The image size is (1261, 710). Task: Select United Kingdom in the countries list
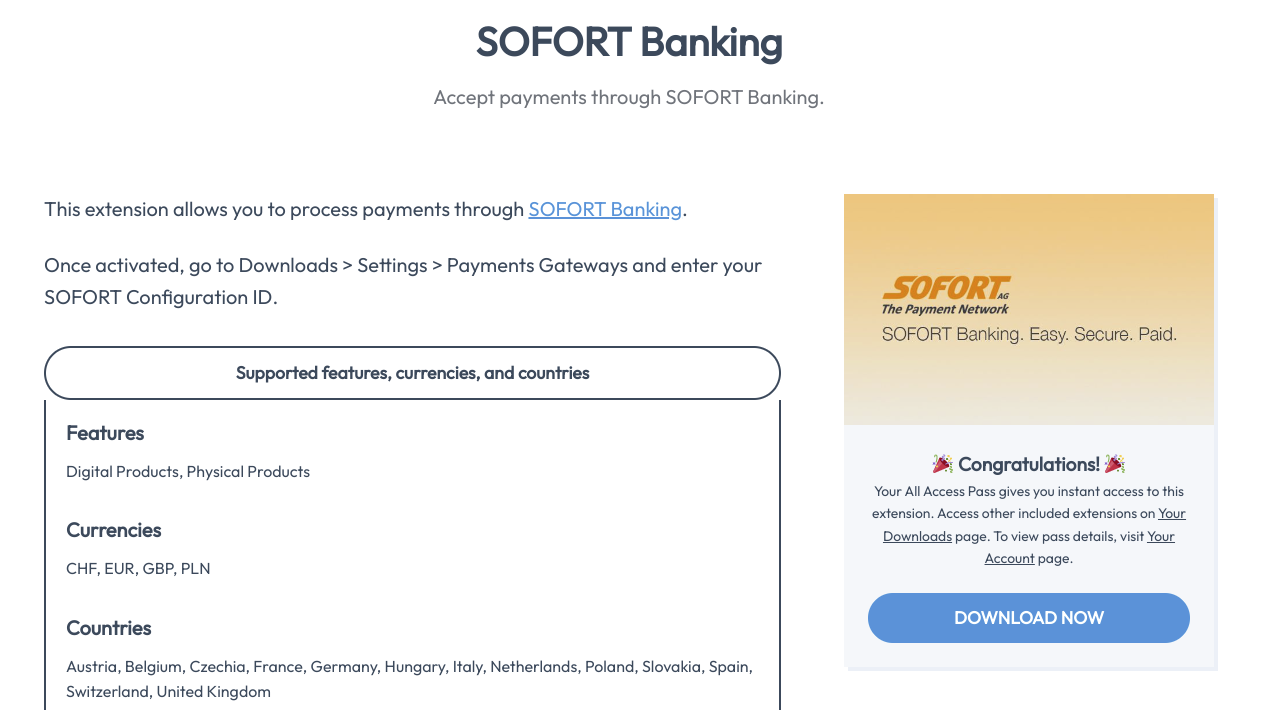pos(213,691)
